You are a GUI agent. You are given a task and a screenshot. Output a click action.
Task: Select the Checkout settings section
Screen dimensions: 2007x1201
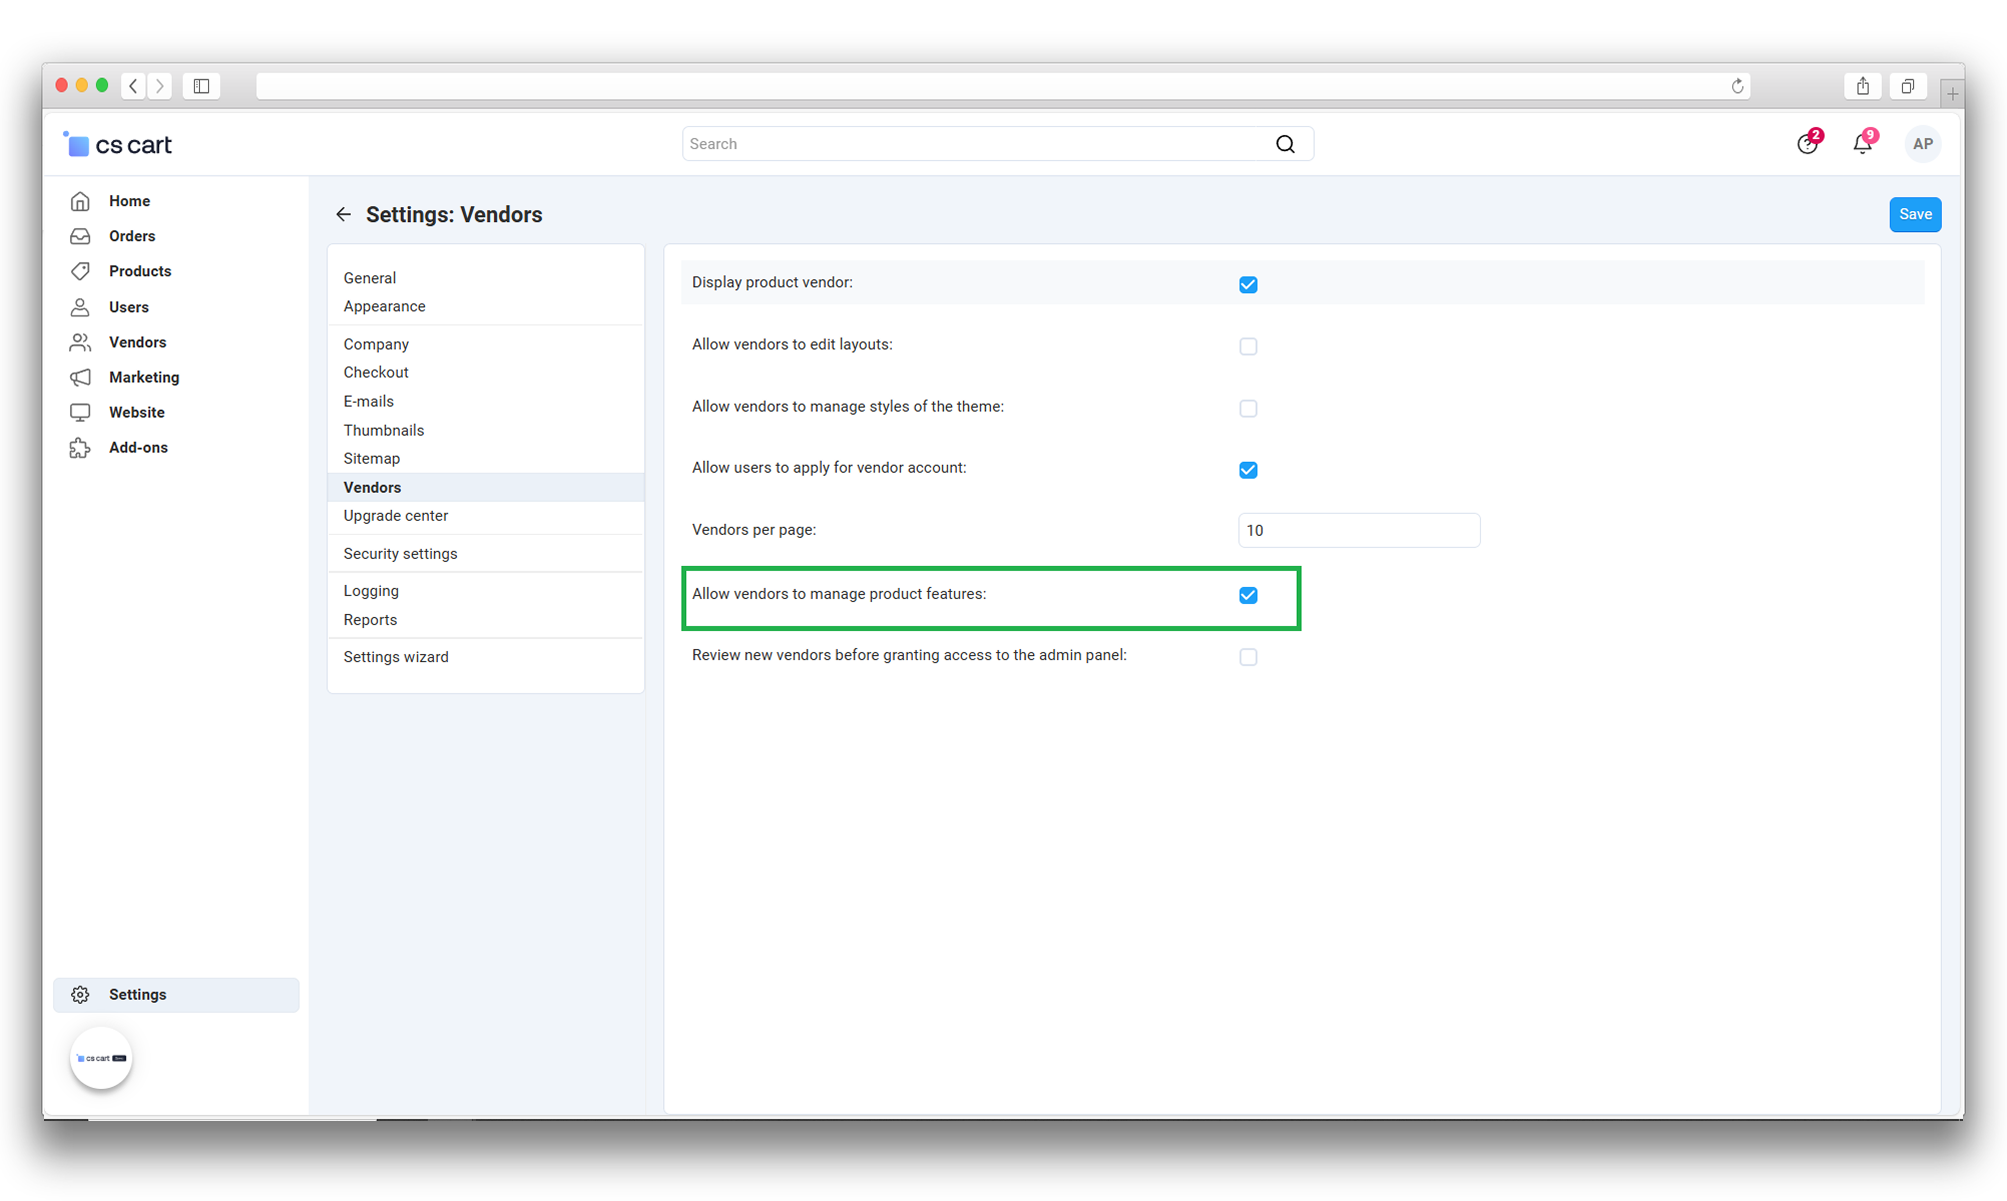(x=376, y=372)
